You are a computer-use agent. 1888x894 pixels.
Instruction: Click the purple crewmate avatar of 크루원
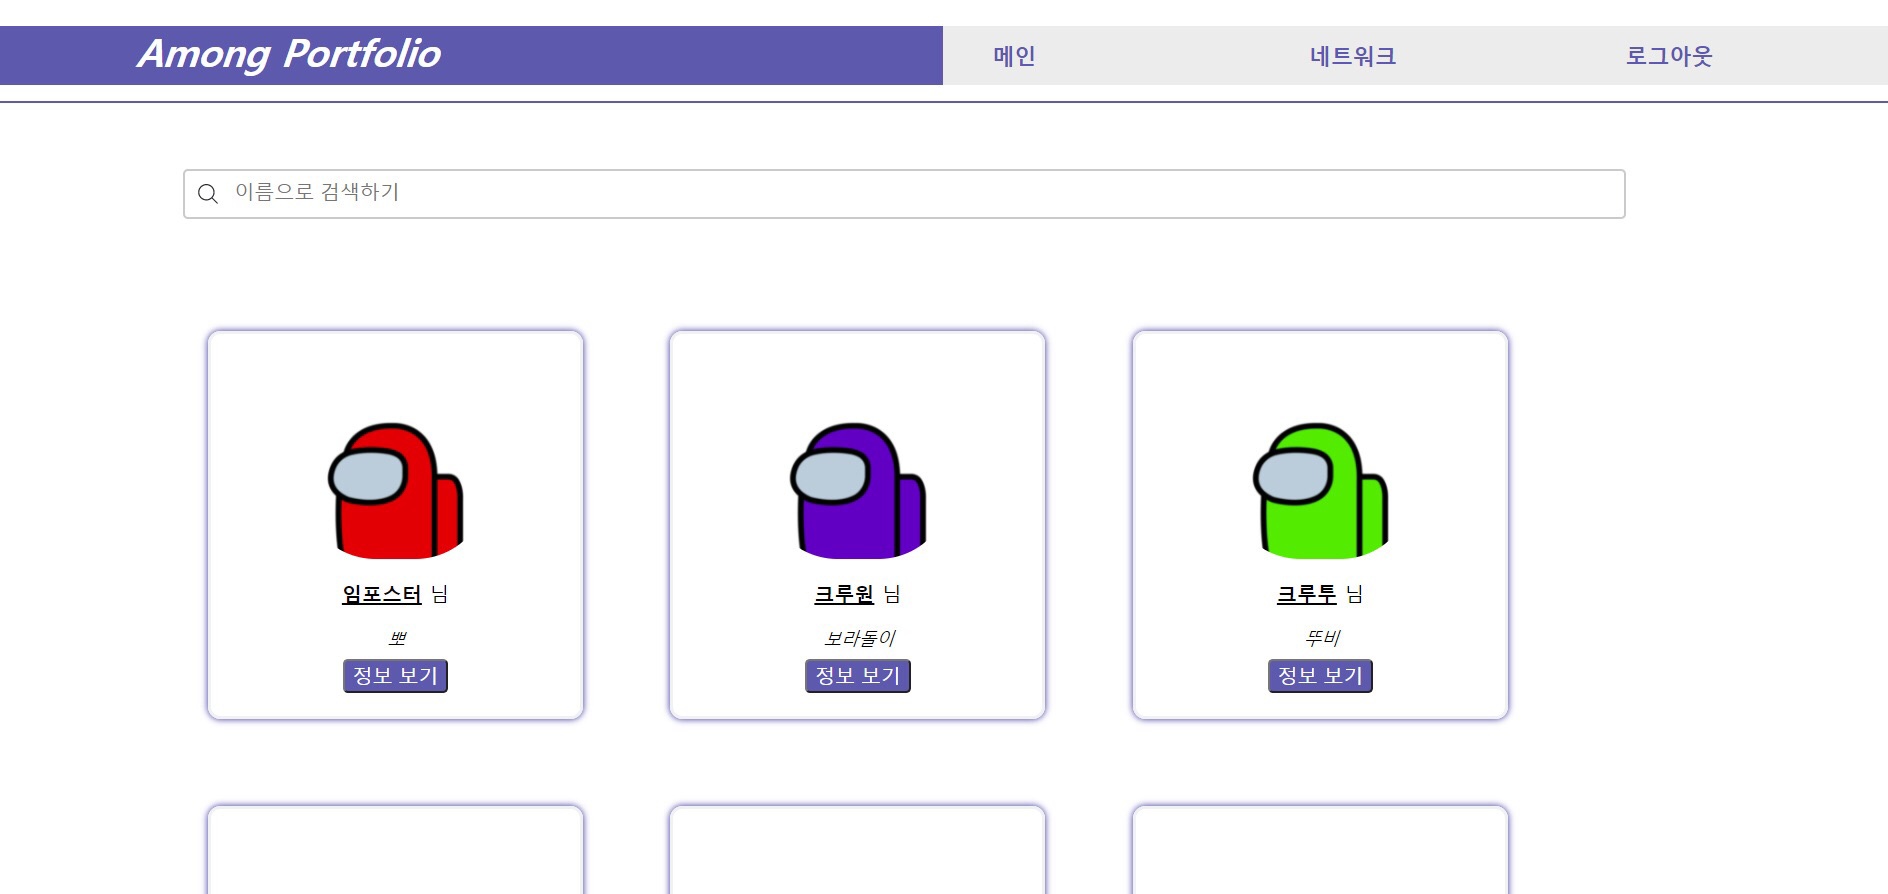(858, 490)
